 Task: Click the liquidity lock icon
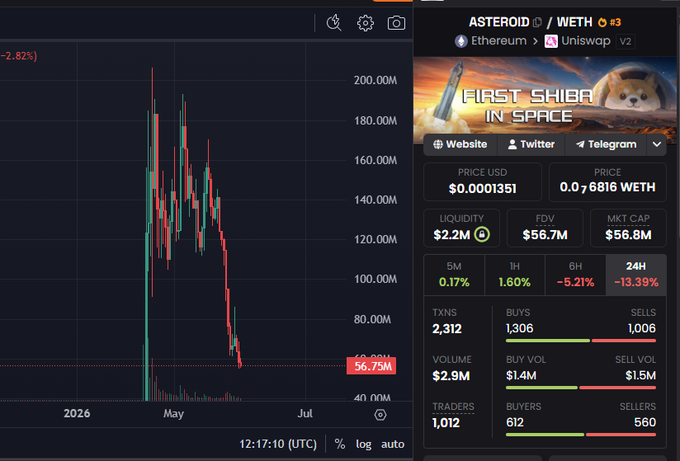482,235
